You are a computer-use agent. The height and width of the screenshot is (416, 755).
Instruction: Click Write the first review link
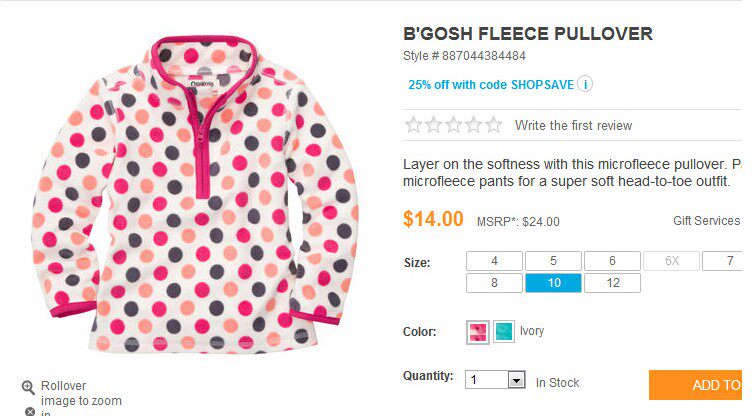573,126
